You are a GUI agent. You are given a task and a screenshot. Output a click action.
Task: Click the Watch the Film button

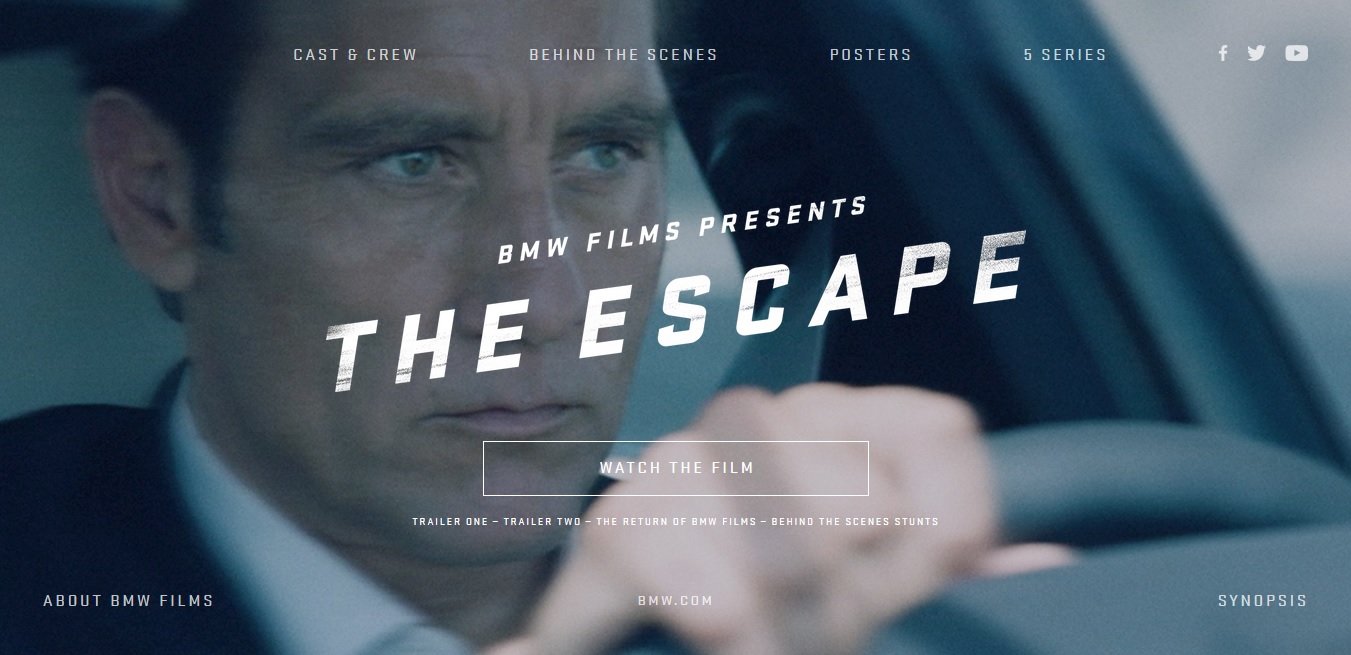pyautogui.click(x=676, y=468)
